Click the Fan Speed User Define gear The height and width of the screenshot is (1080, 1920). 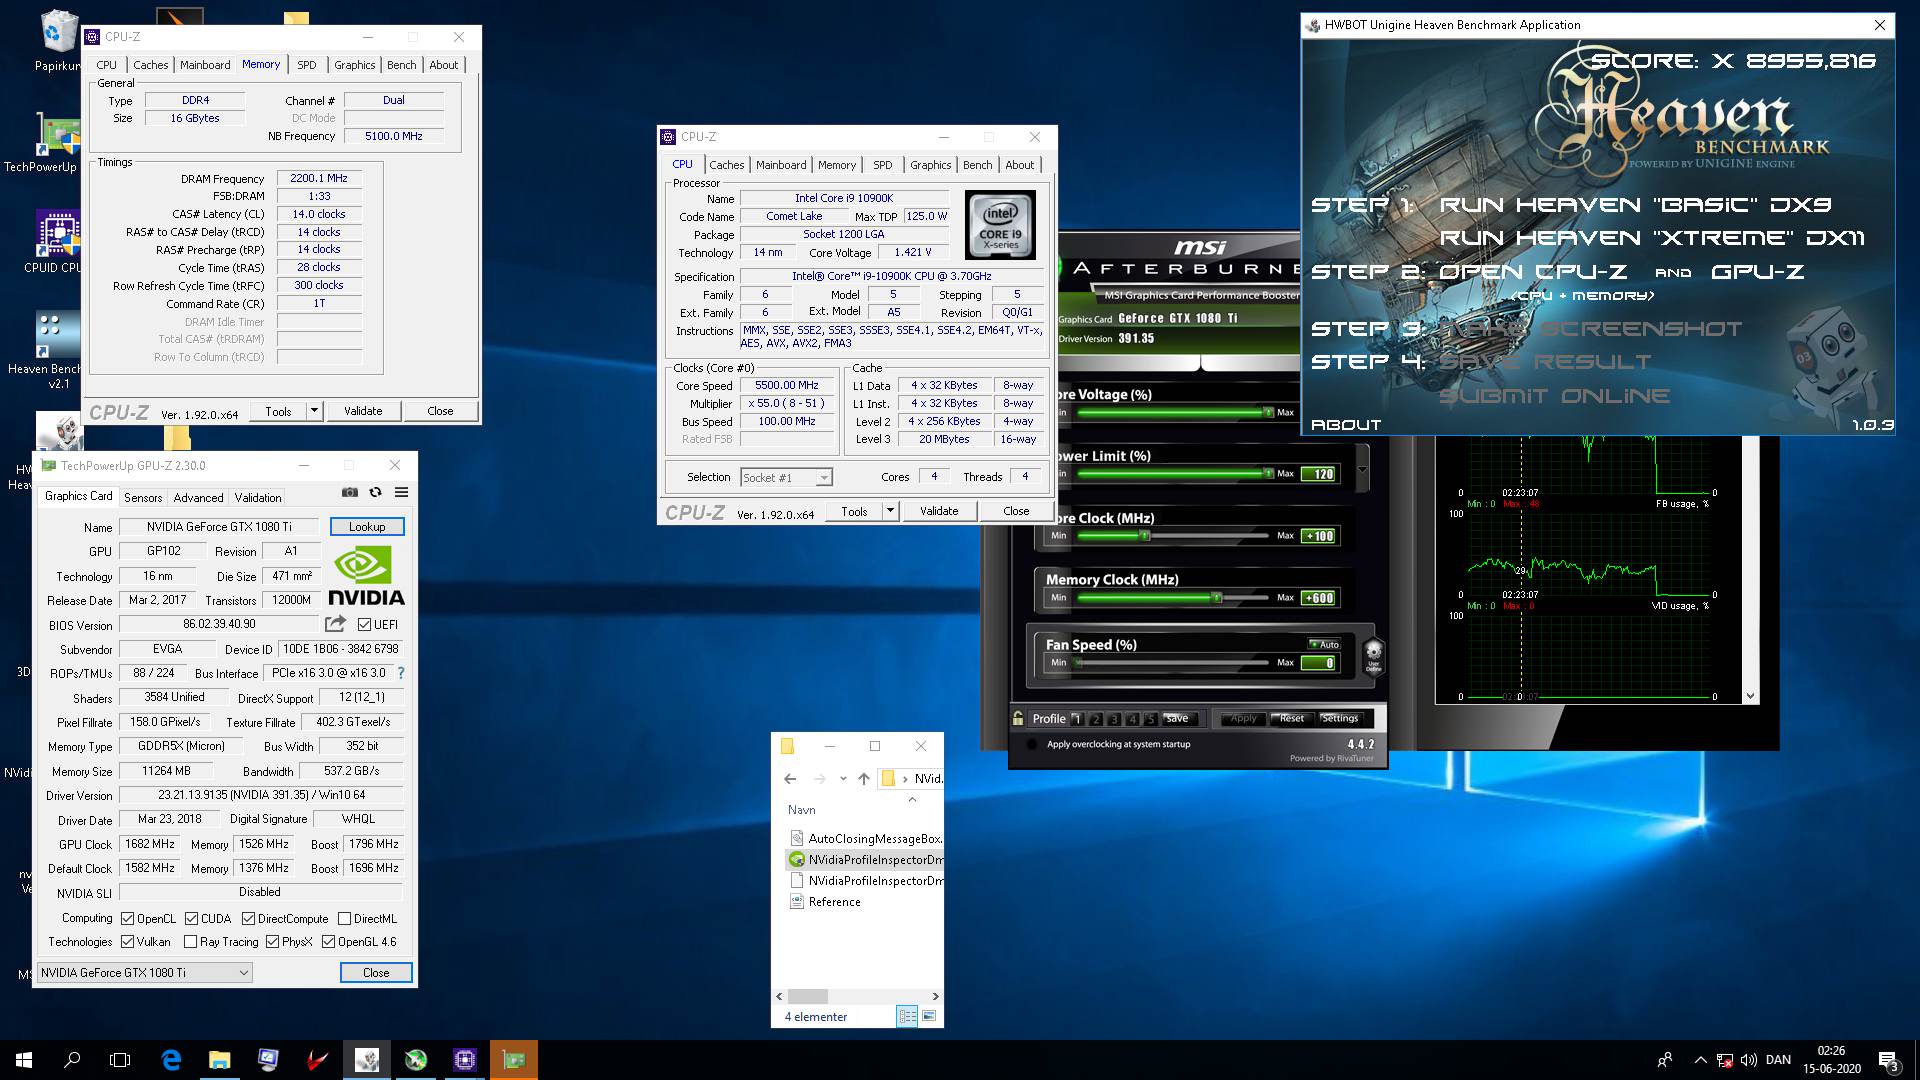pos(1374,656)
